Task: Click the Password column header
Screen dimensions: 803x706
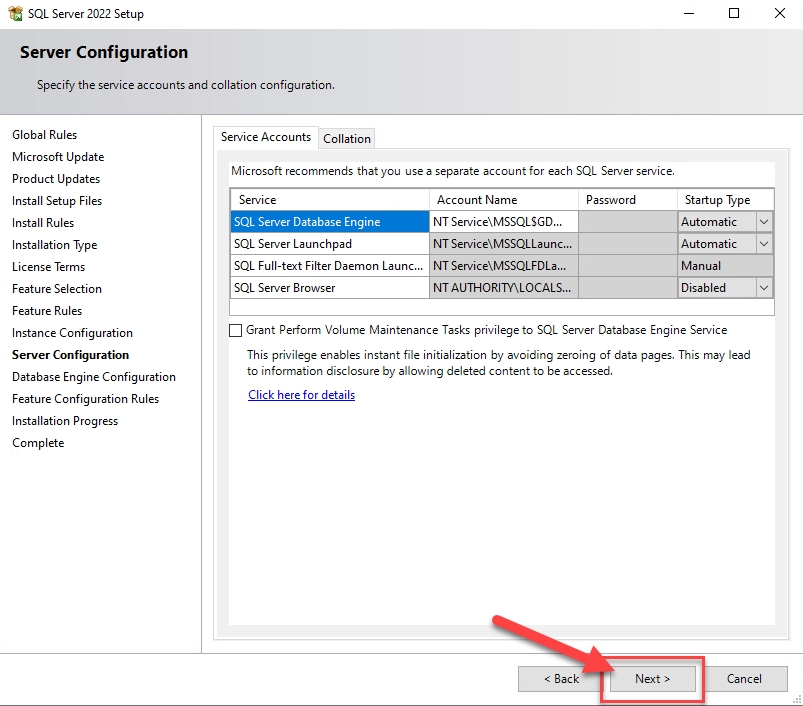Action: (628, 200)
